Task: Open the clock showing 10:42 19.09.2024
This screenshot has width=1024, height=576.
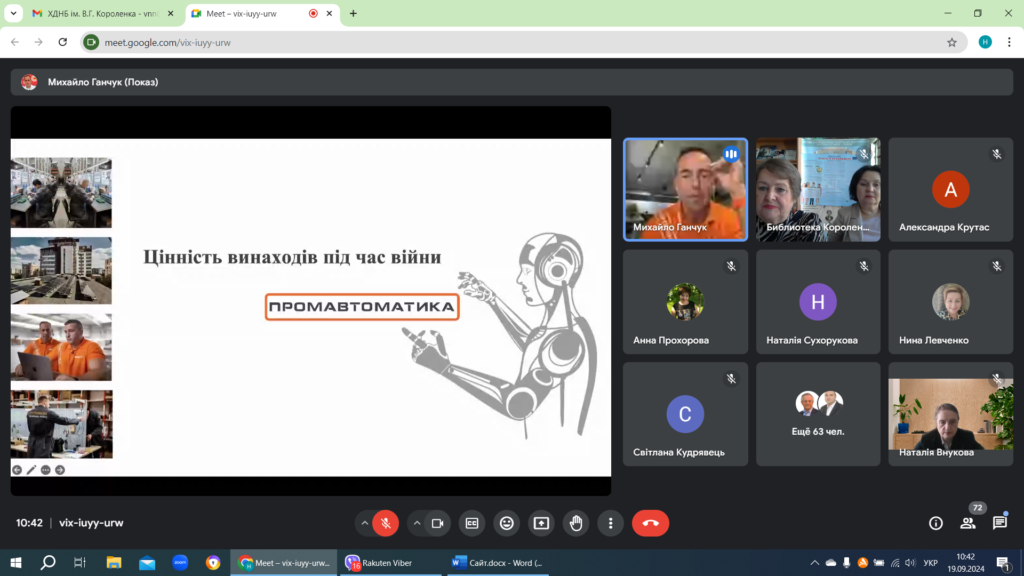Action: point(966,562)
